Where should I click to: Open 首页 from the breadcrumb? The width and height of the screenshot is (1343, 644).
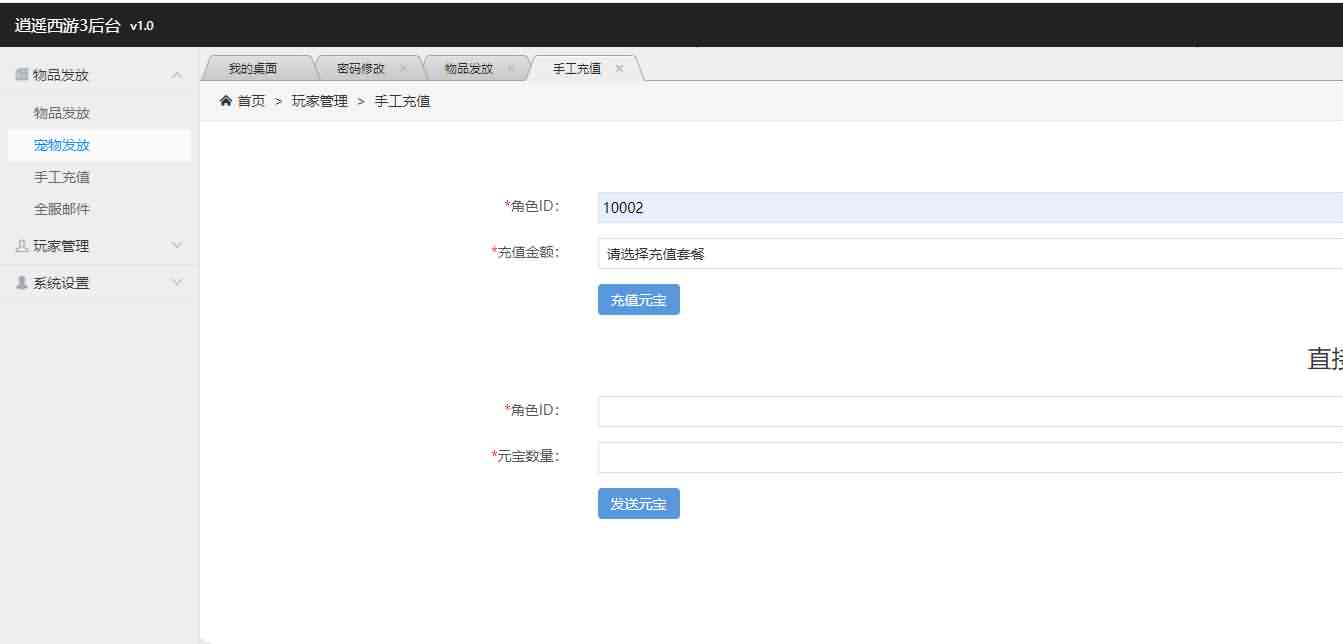coord(250,100)
